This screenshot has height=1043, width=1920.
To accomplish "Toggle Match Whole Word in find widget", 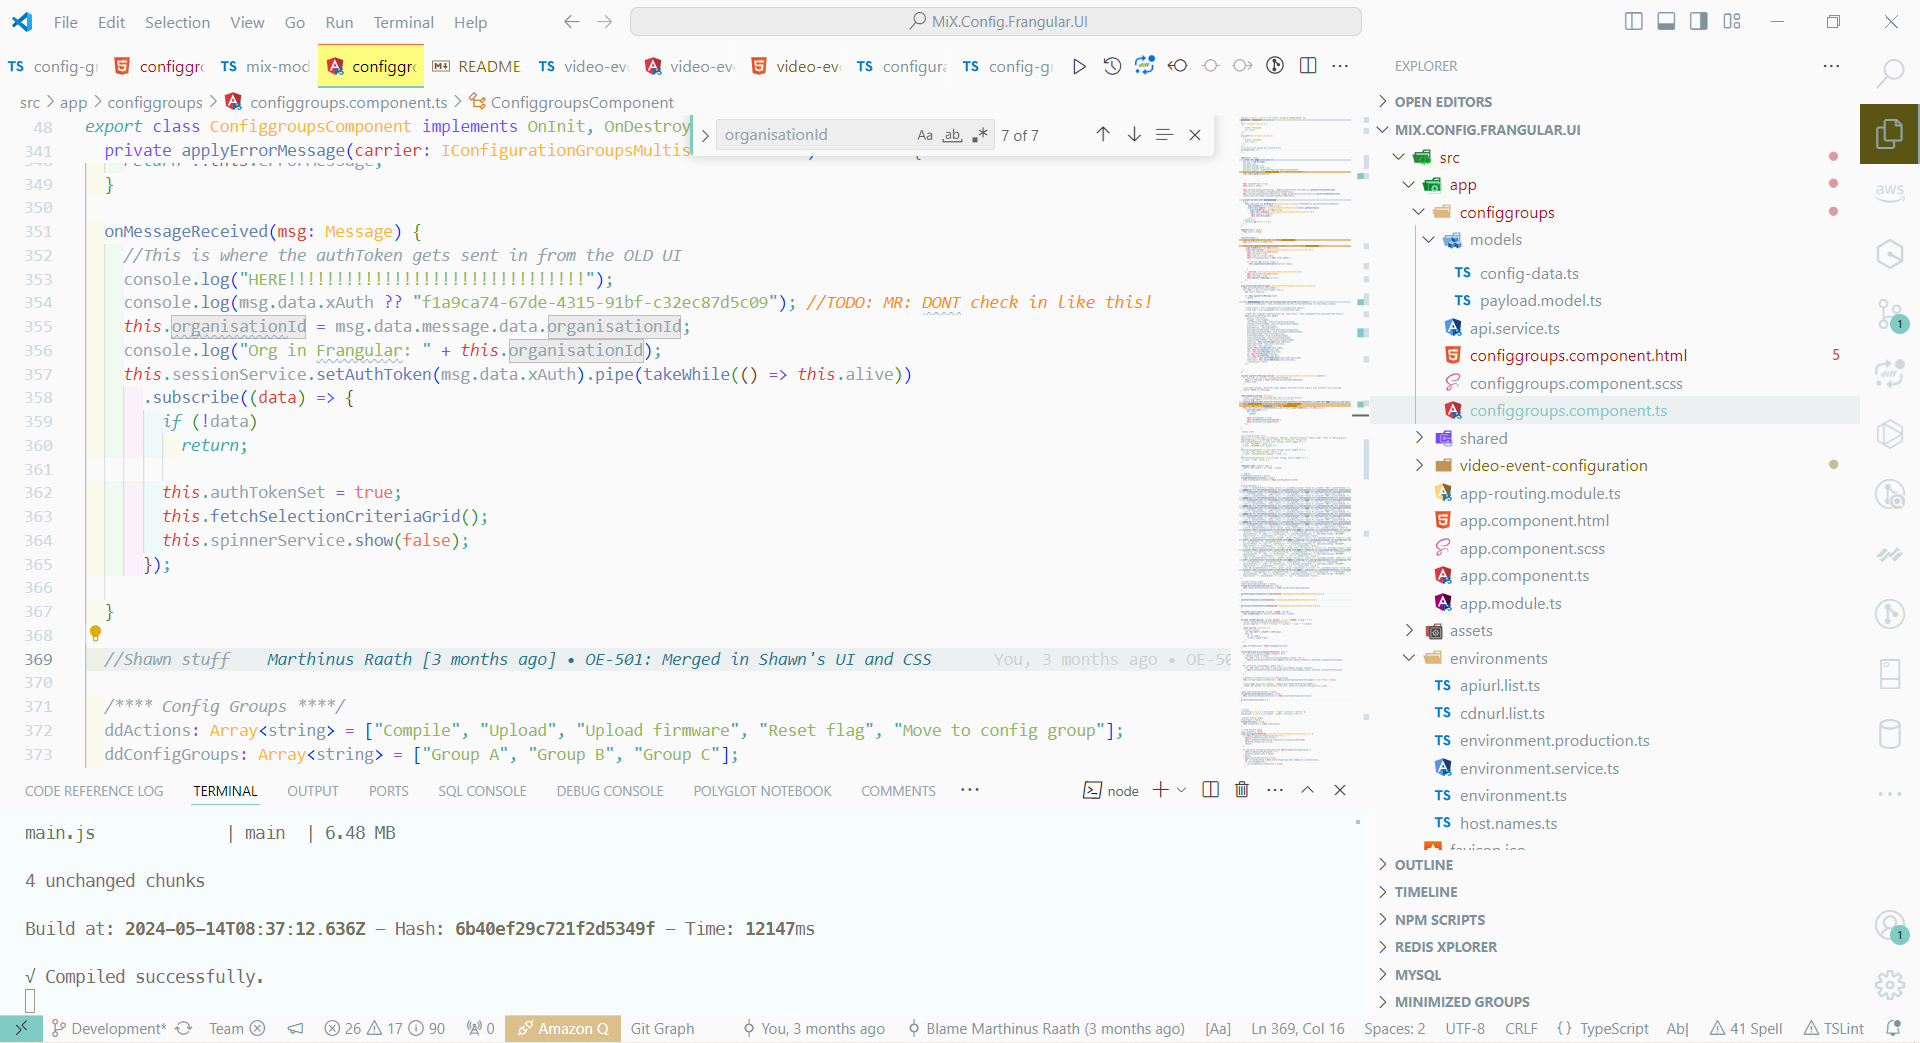I will pos(952,135).
